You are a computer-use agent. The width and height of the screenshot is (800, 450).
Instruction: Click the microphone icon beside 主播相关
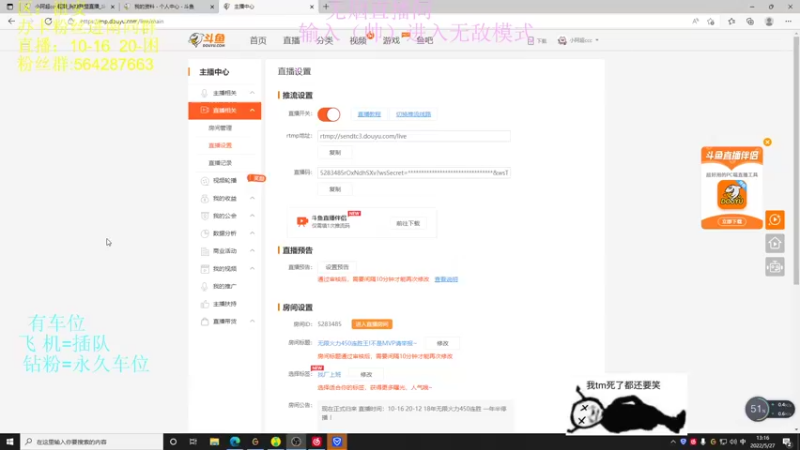click(x=204, y=93)
